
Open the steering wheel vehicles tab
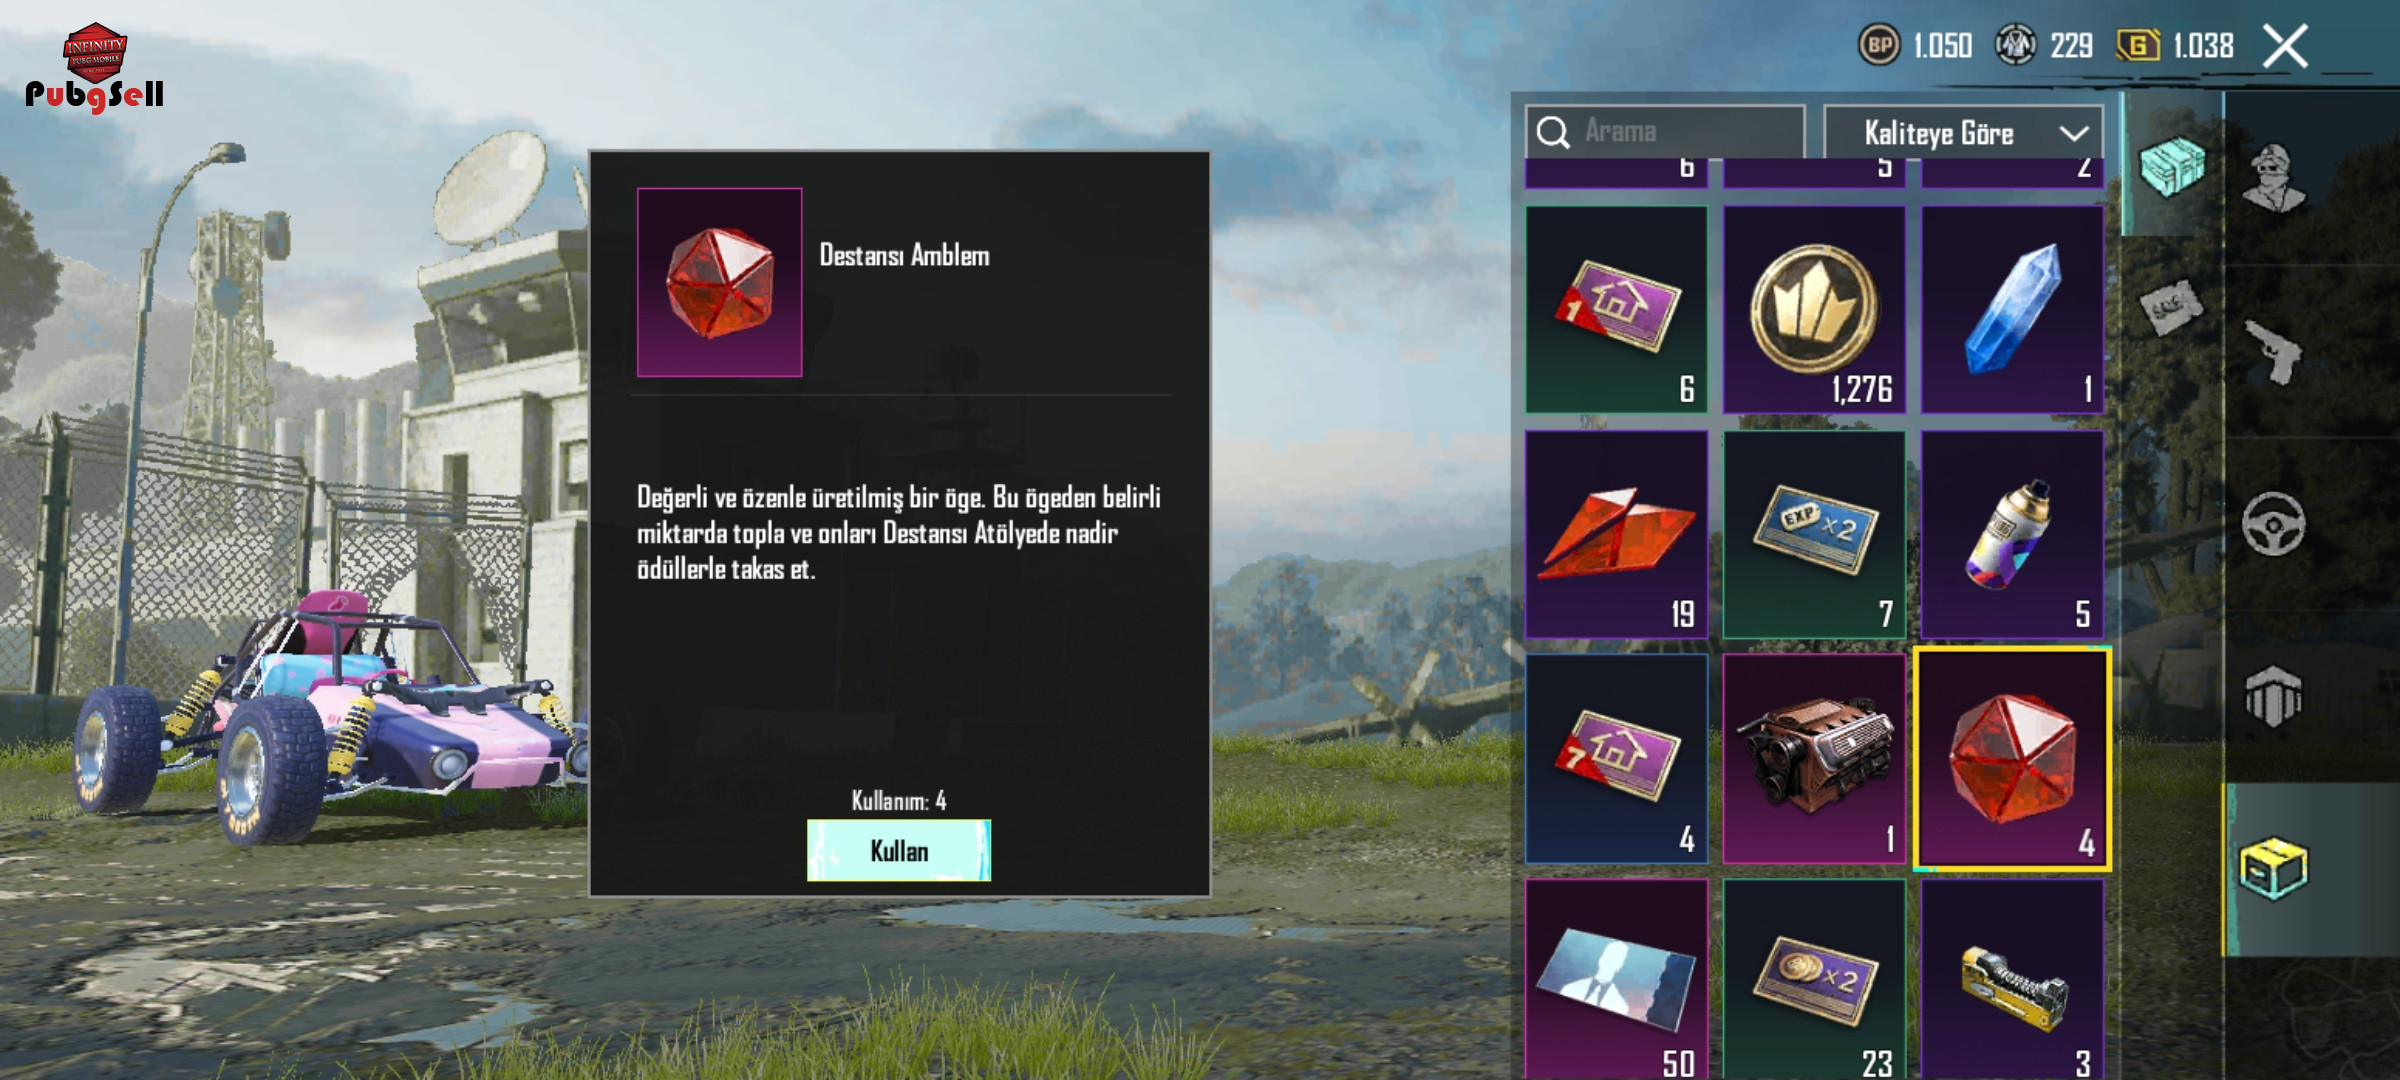click(x=2274, y=524)
